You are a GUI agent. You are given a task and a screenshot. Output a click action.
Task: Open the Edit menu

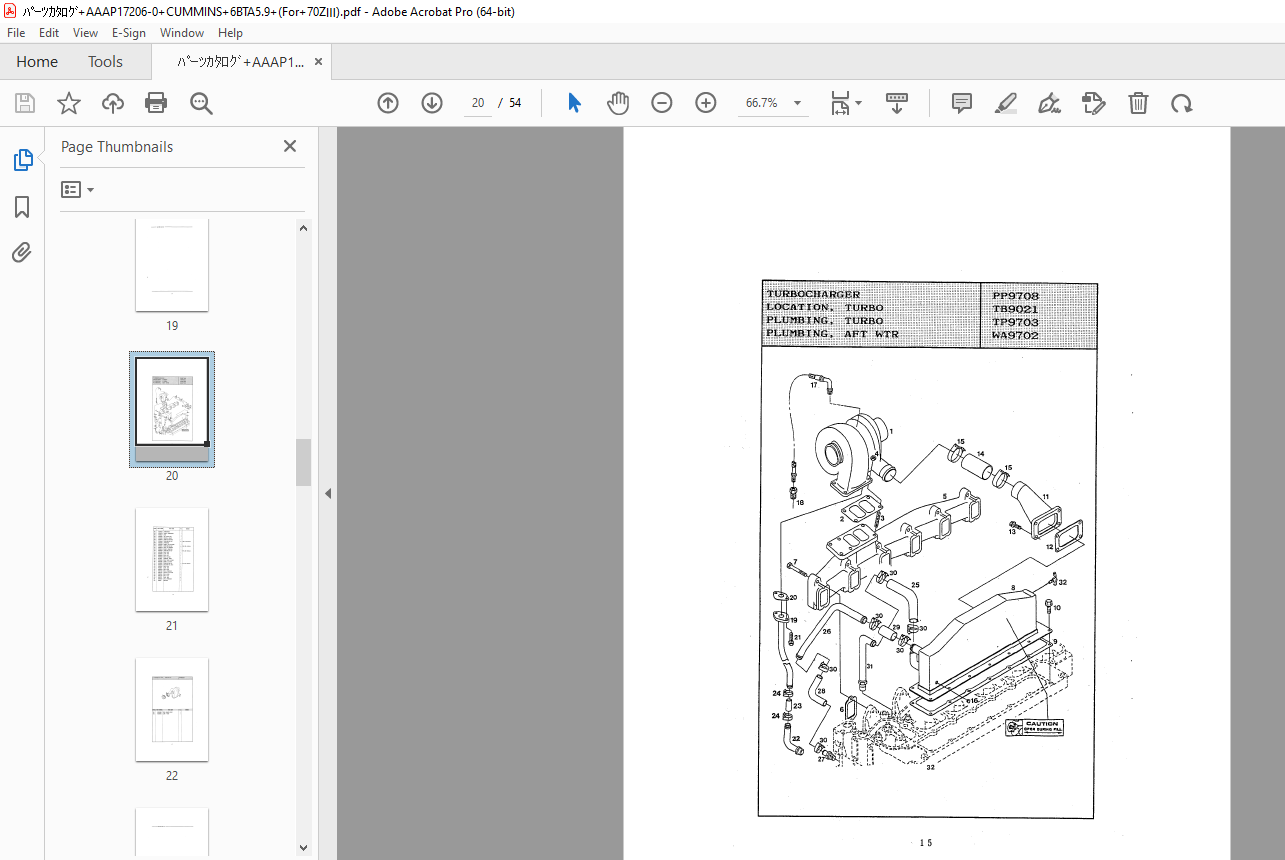point(49,33)
